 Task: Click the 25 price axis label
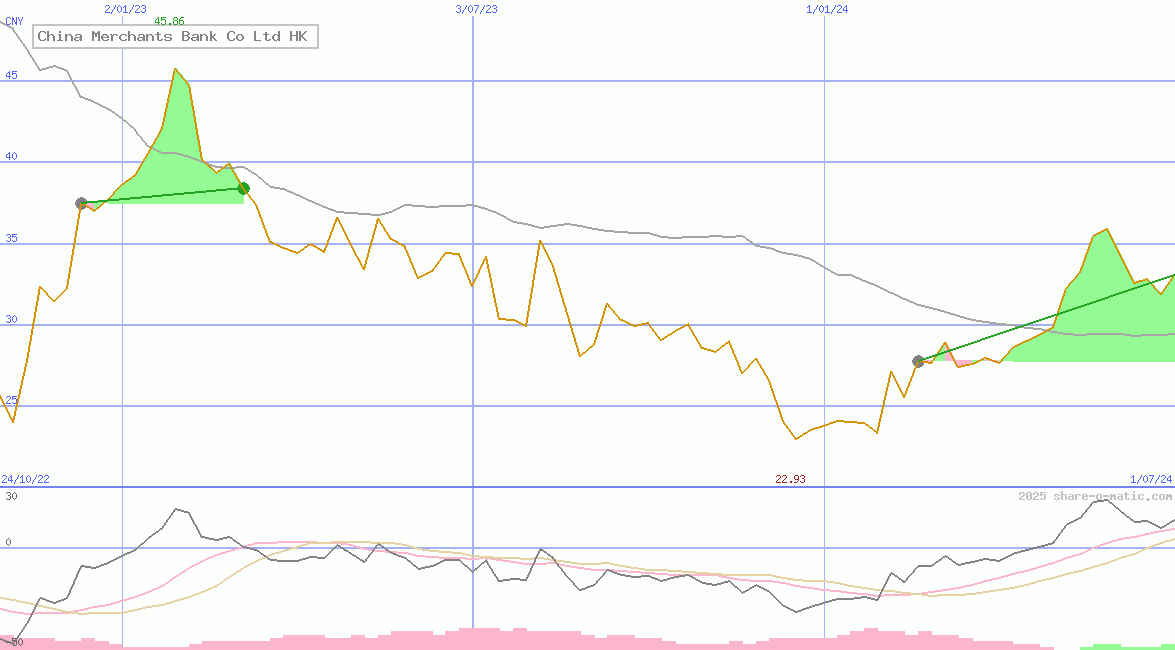click(x=11, y=400)
